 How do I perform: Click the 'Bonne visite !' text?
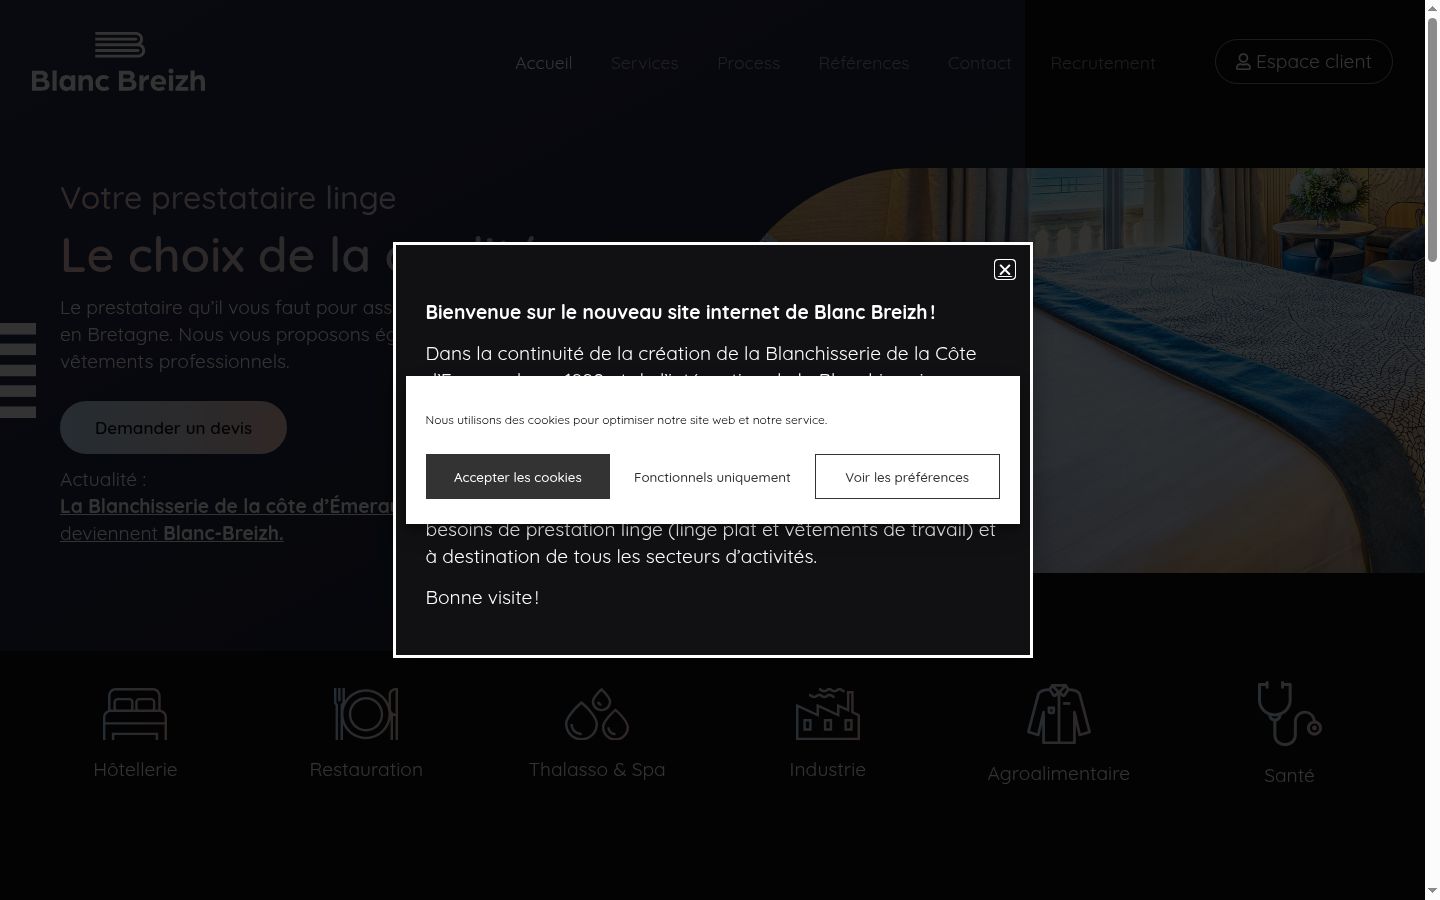482,597
